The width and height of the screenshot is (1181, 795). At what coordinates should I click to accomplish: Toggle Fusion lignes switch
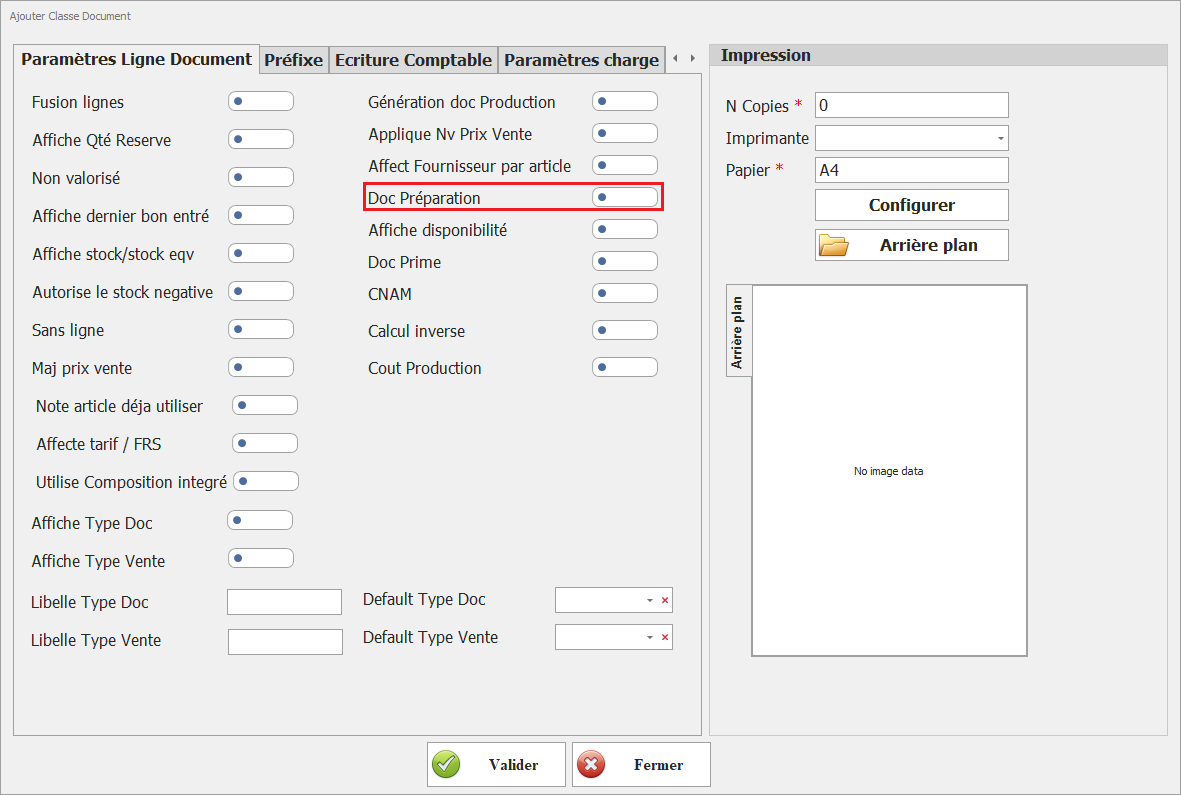coord(261,101)
